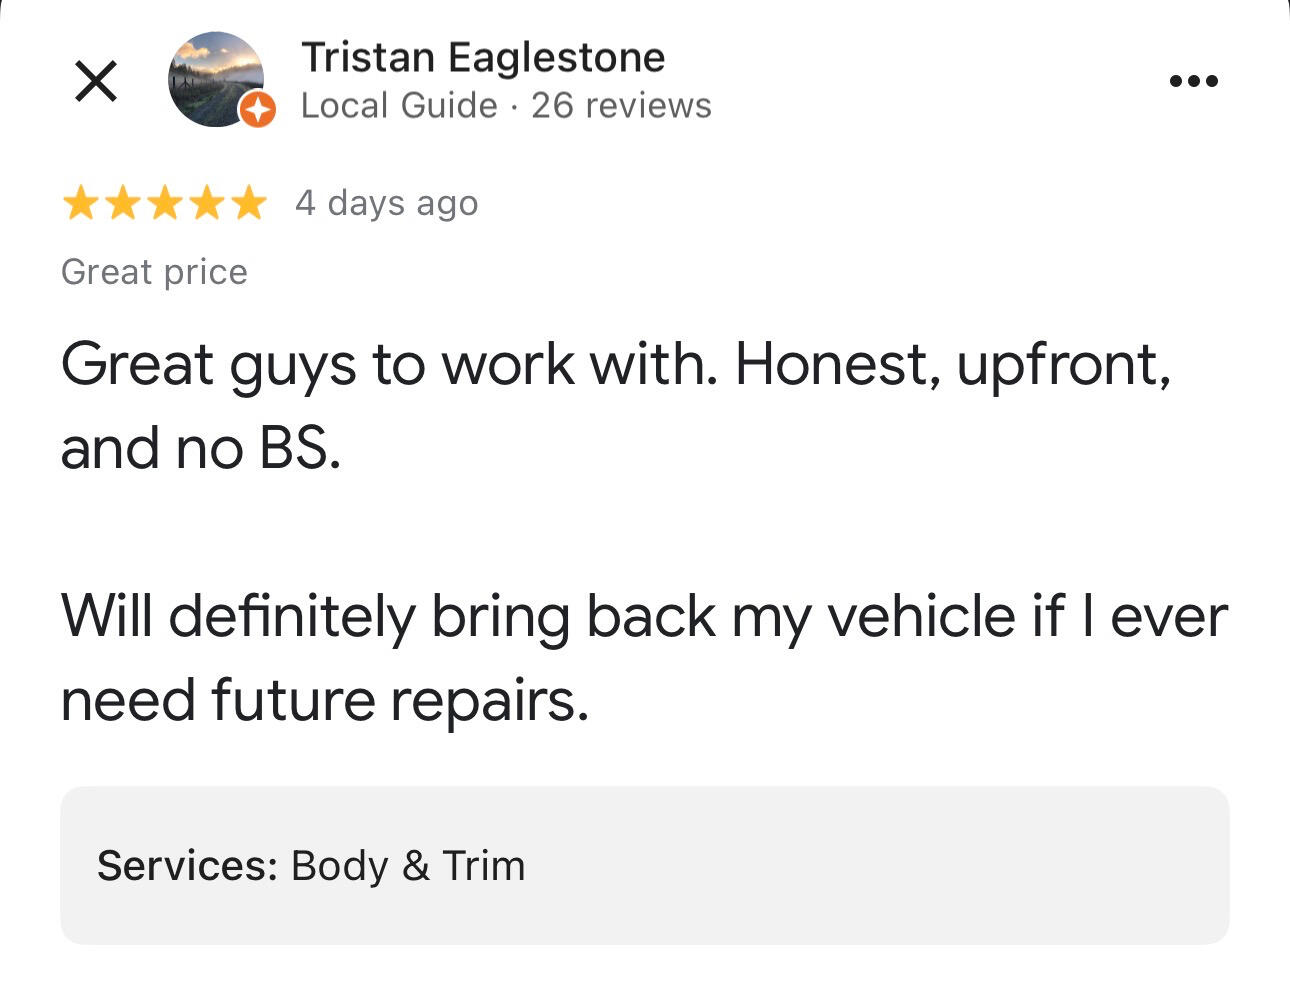Screen dimensions: 1290x999
Task: Click the 'need future repairs.' line
Action: (325, 700)
